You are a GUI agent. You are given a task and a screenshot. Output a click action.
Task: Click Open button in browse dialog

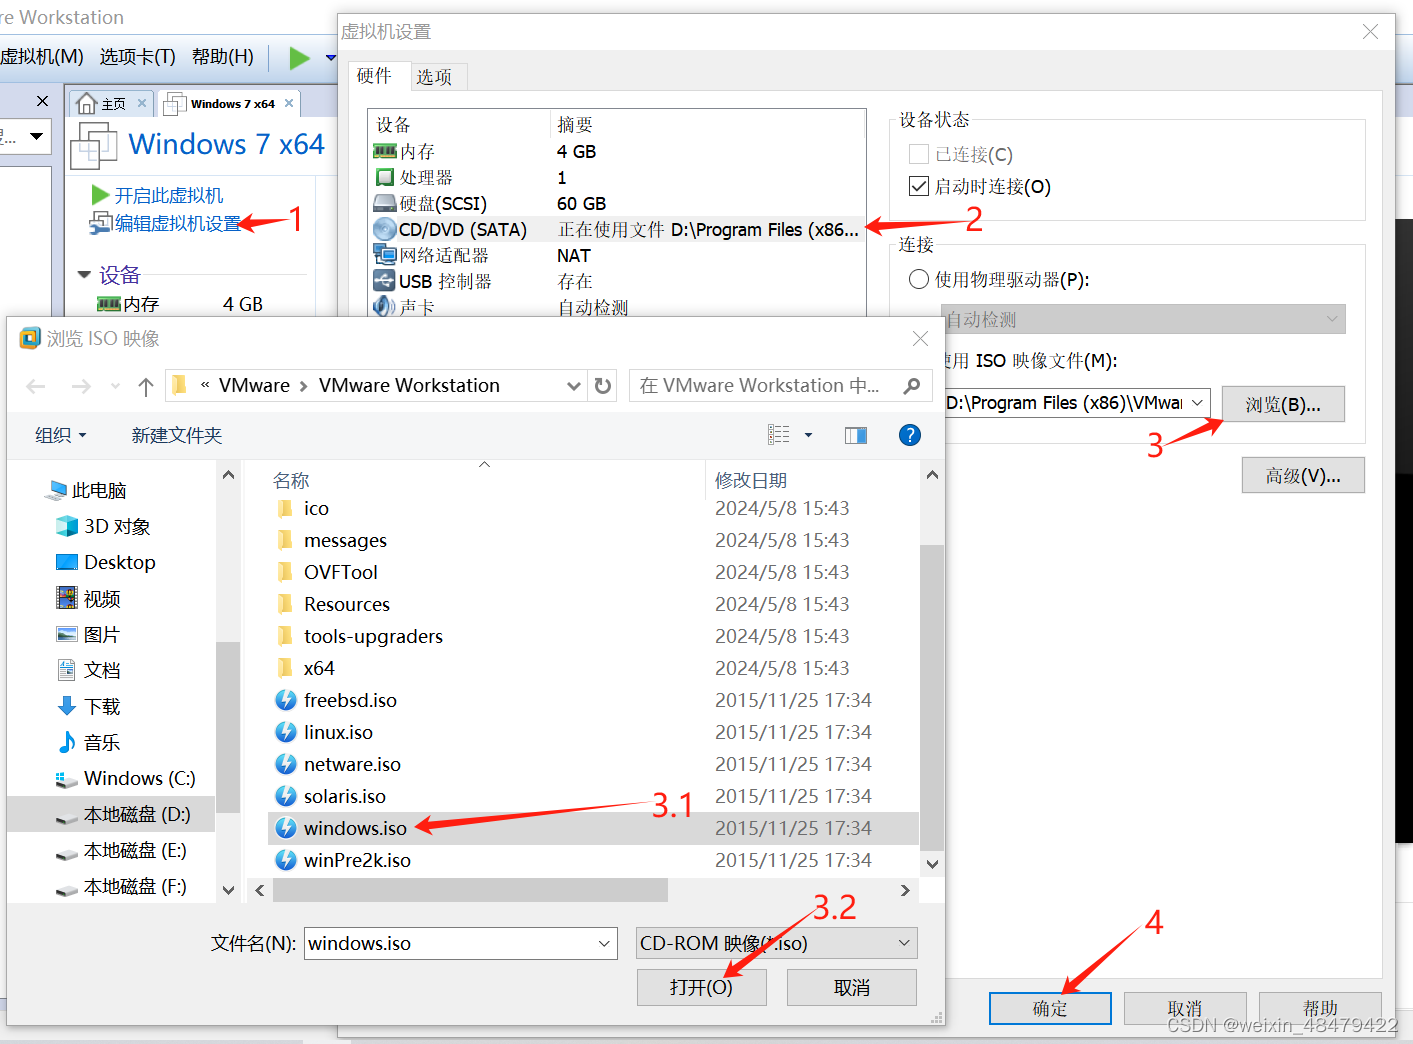point(701,987)
